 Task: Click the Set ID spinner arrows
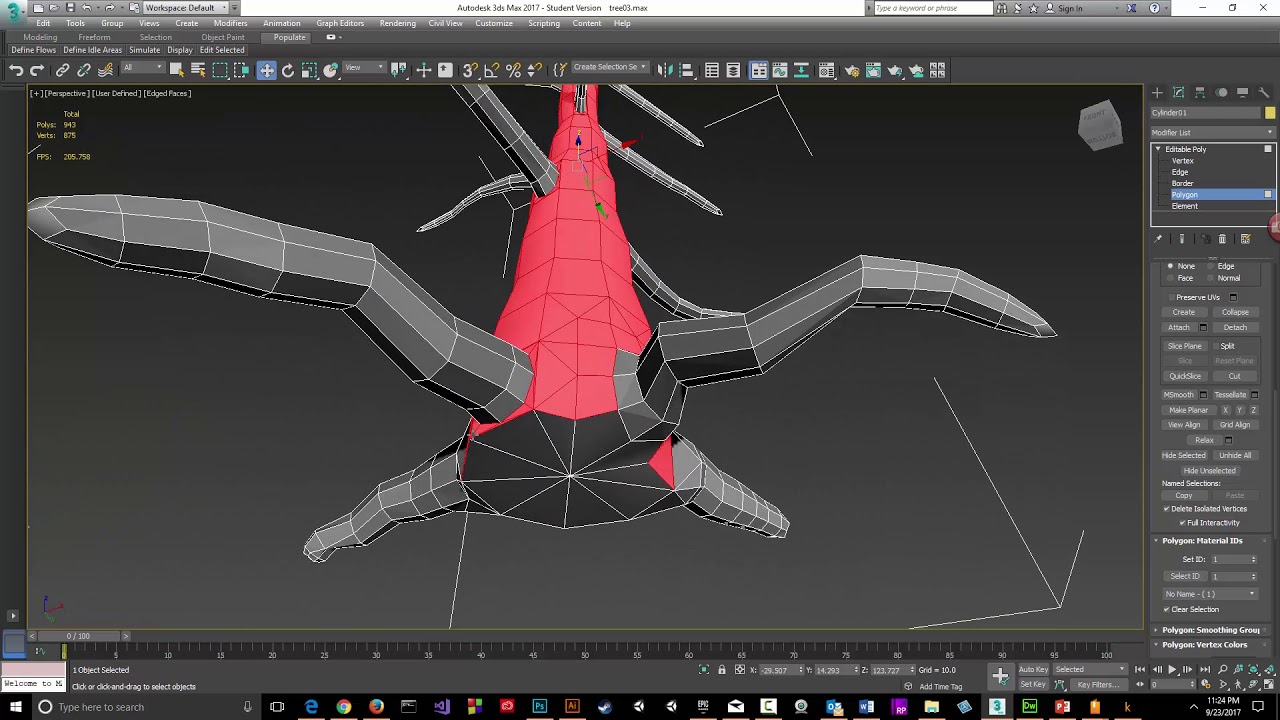[1253, 559]
